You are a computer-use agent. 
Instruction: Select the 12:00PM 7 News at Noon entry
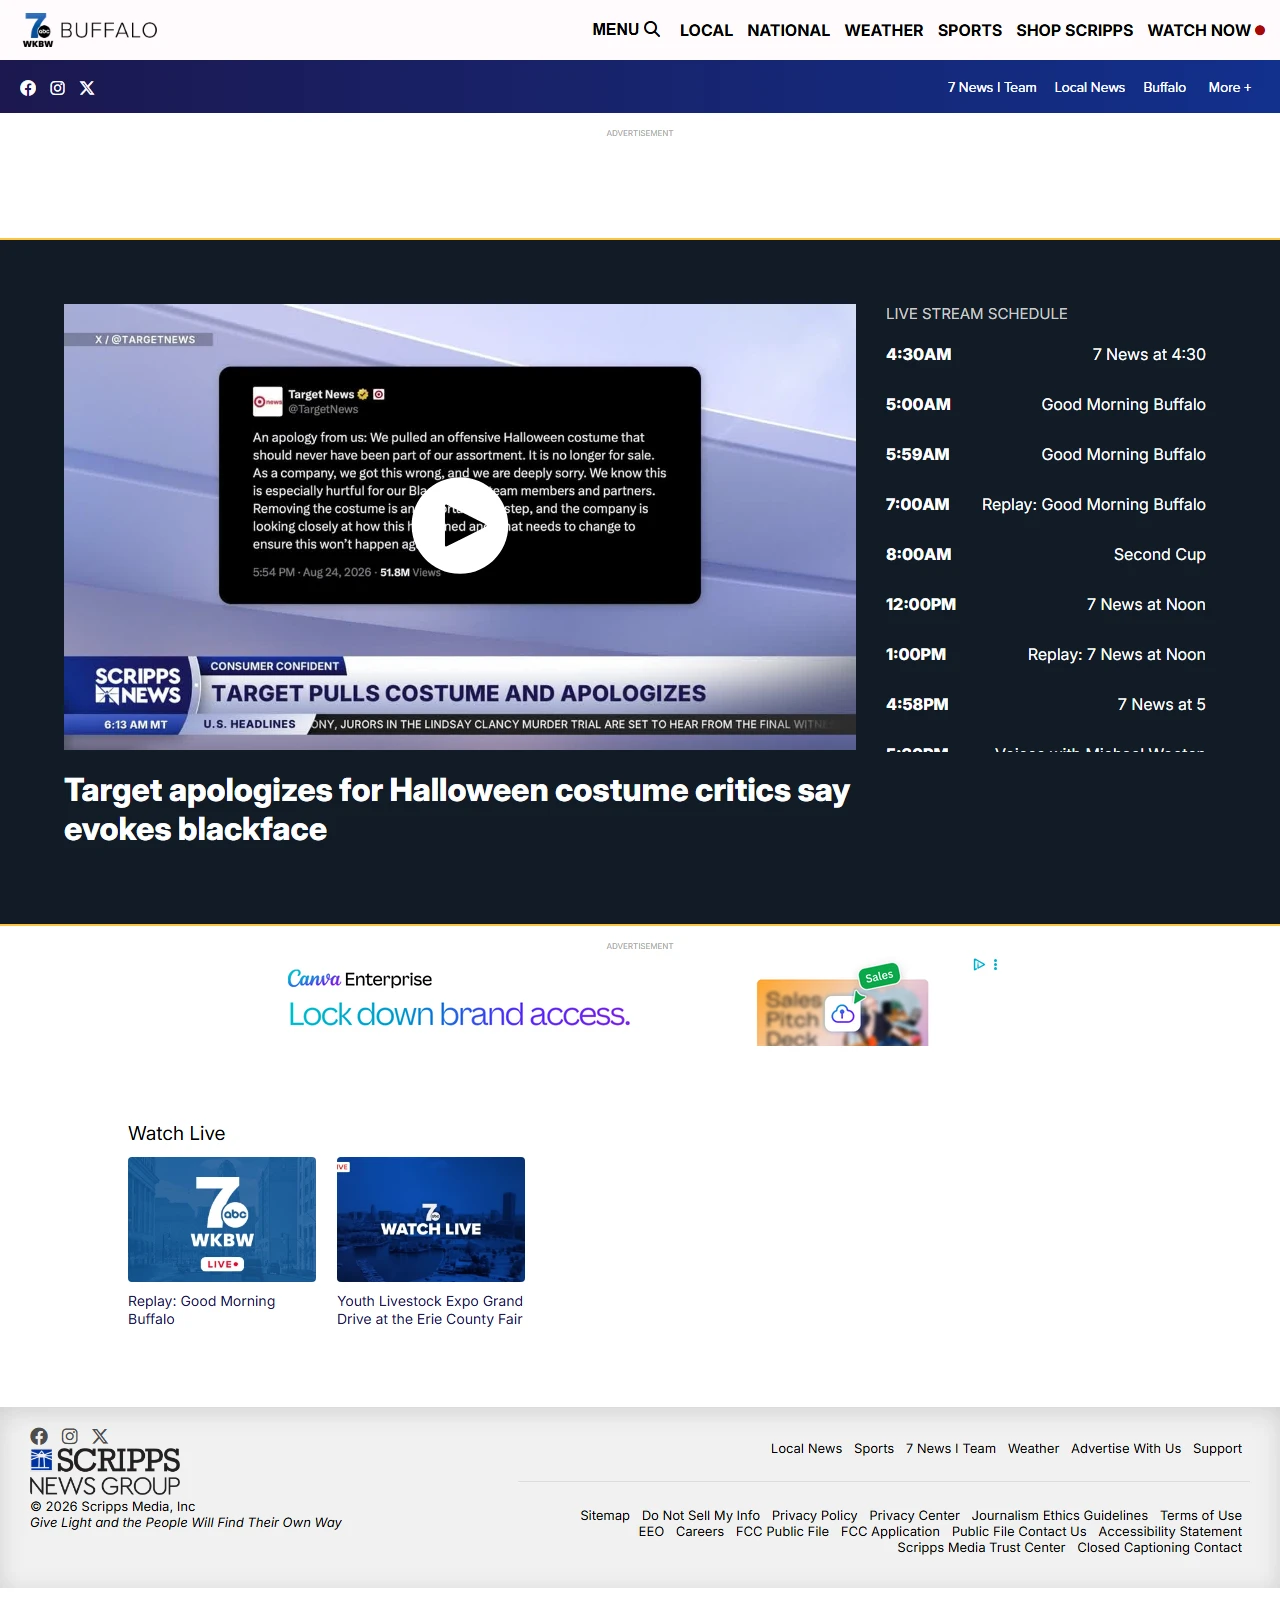point(1046,604)
